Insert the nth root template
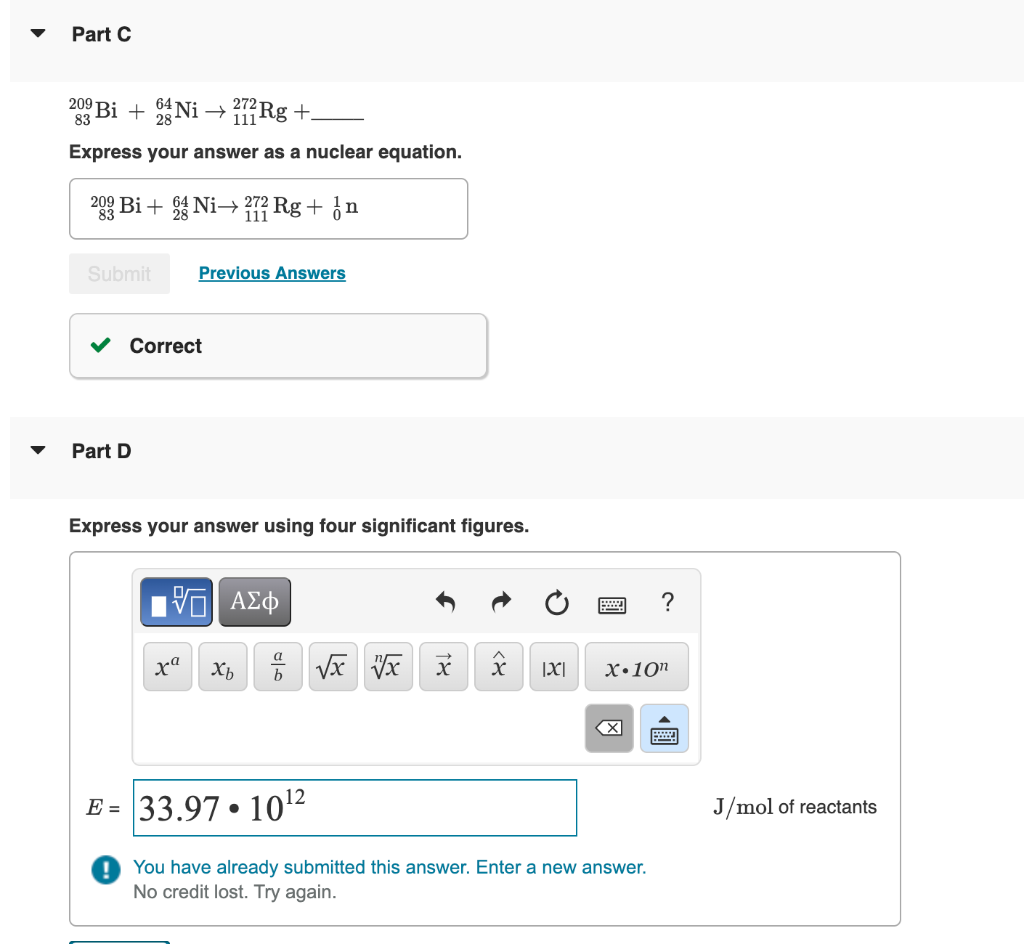Image resolution: width=1024 pixels, height=944 pixels. click(x=388, y=666)
